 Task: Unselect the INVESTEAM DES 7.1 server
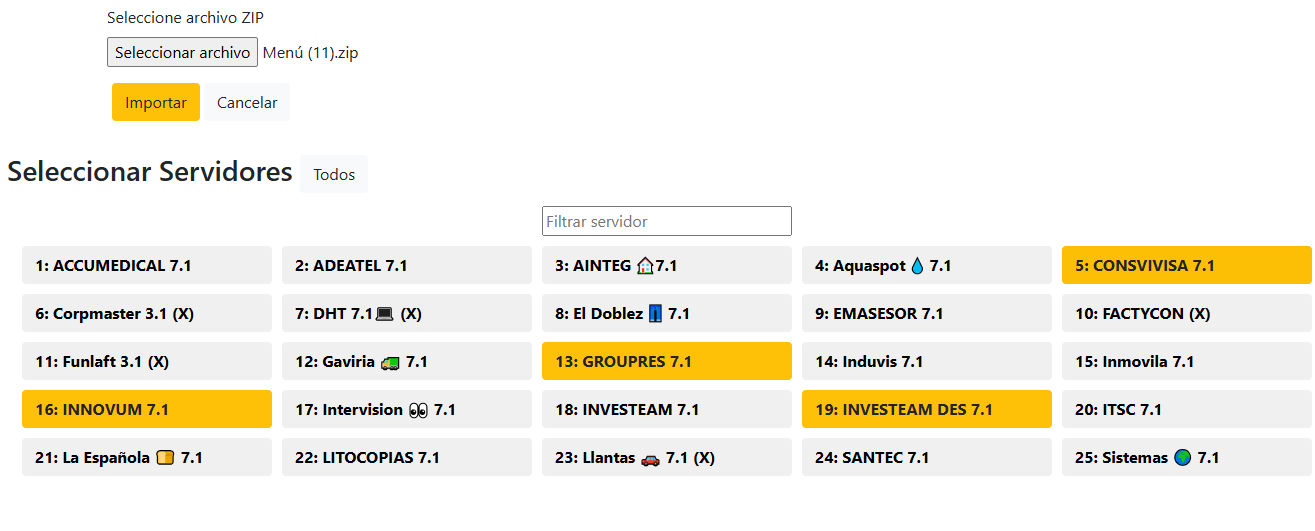pyautogui.click(x=926, y=410)
